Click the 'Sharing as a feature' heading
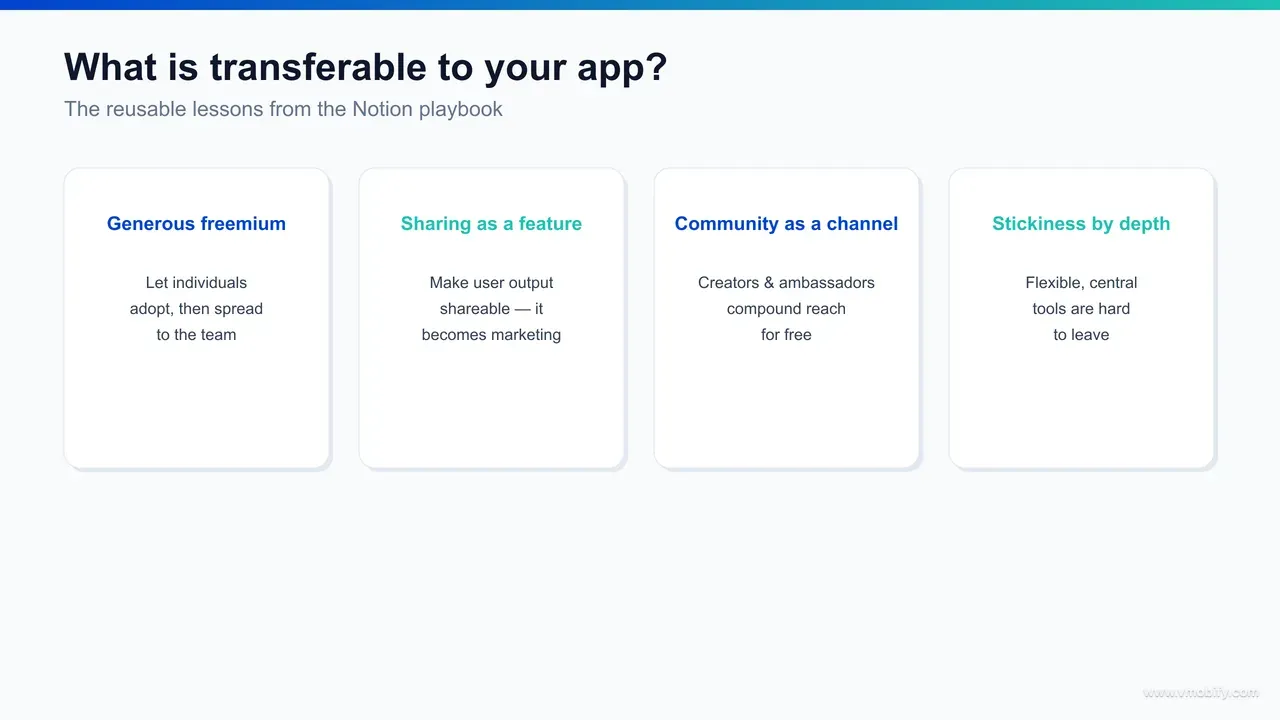 pos(491,224)
